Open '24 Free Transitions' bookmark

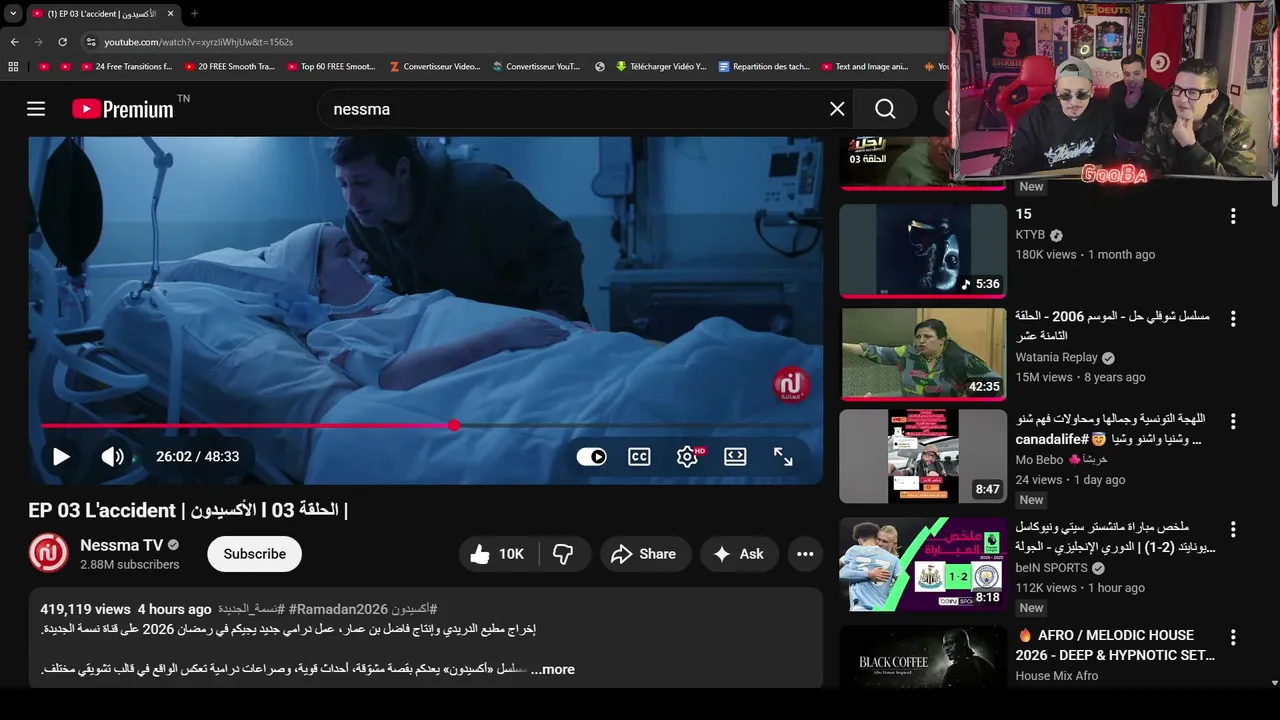(127, 67)
